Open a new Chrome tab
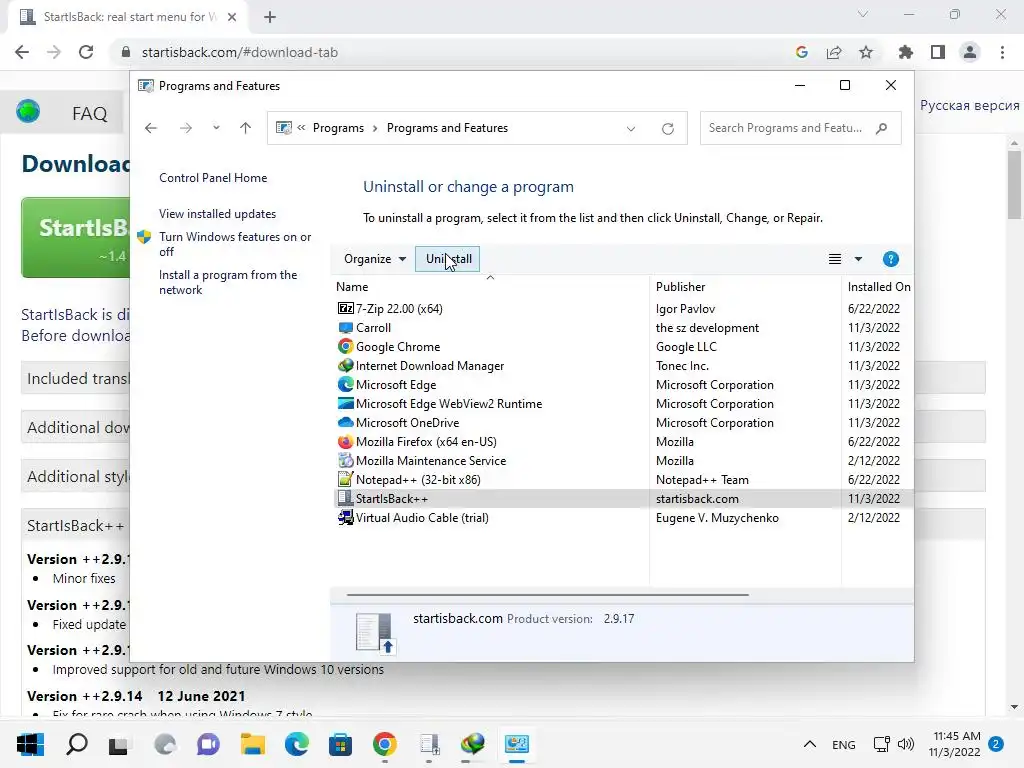This screenshot has width=1024, height=768. pyautogui.click(x=270, y=18)
